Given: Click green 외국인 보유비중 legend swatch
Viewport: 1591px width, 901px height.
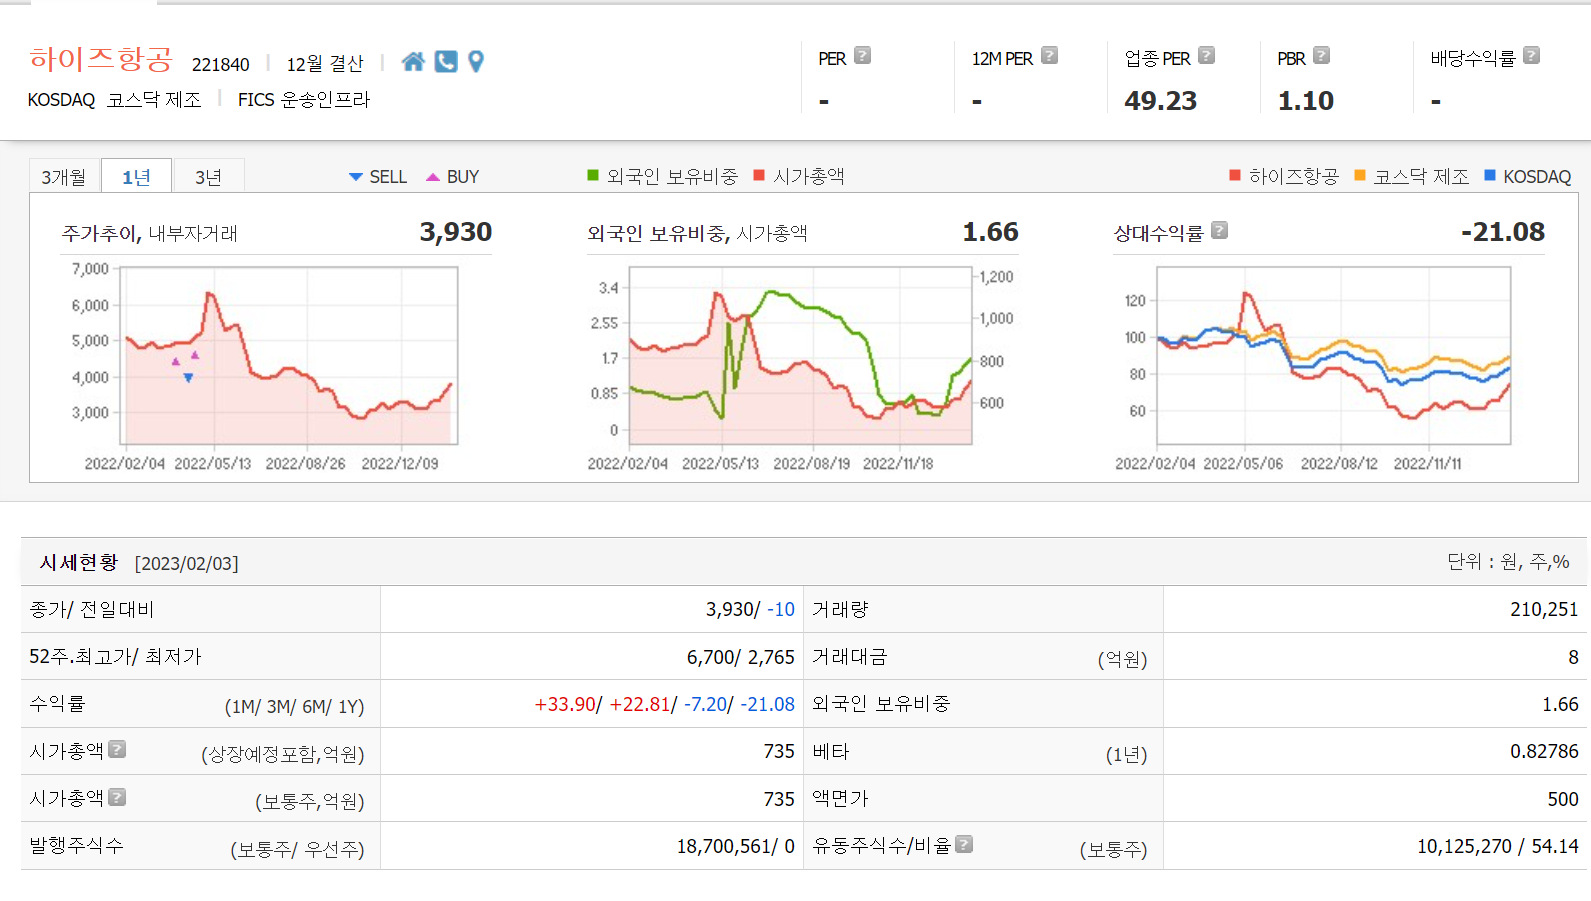Looking at the screenshot, I should coord(593,176).
